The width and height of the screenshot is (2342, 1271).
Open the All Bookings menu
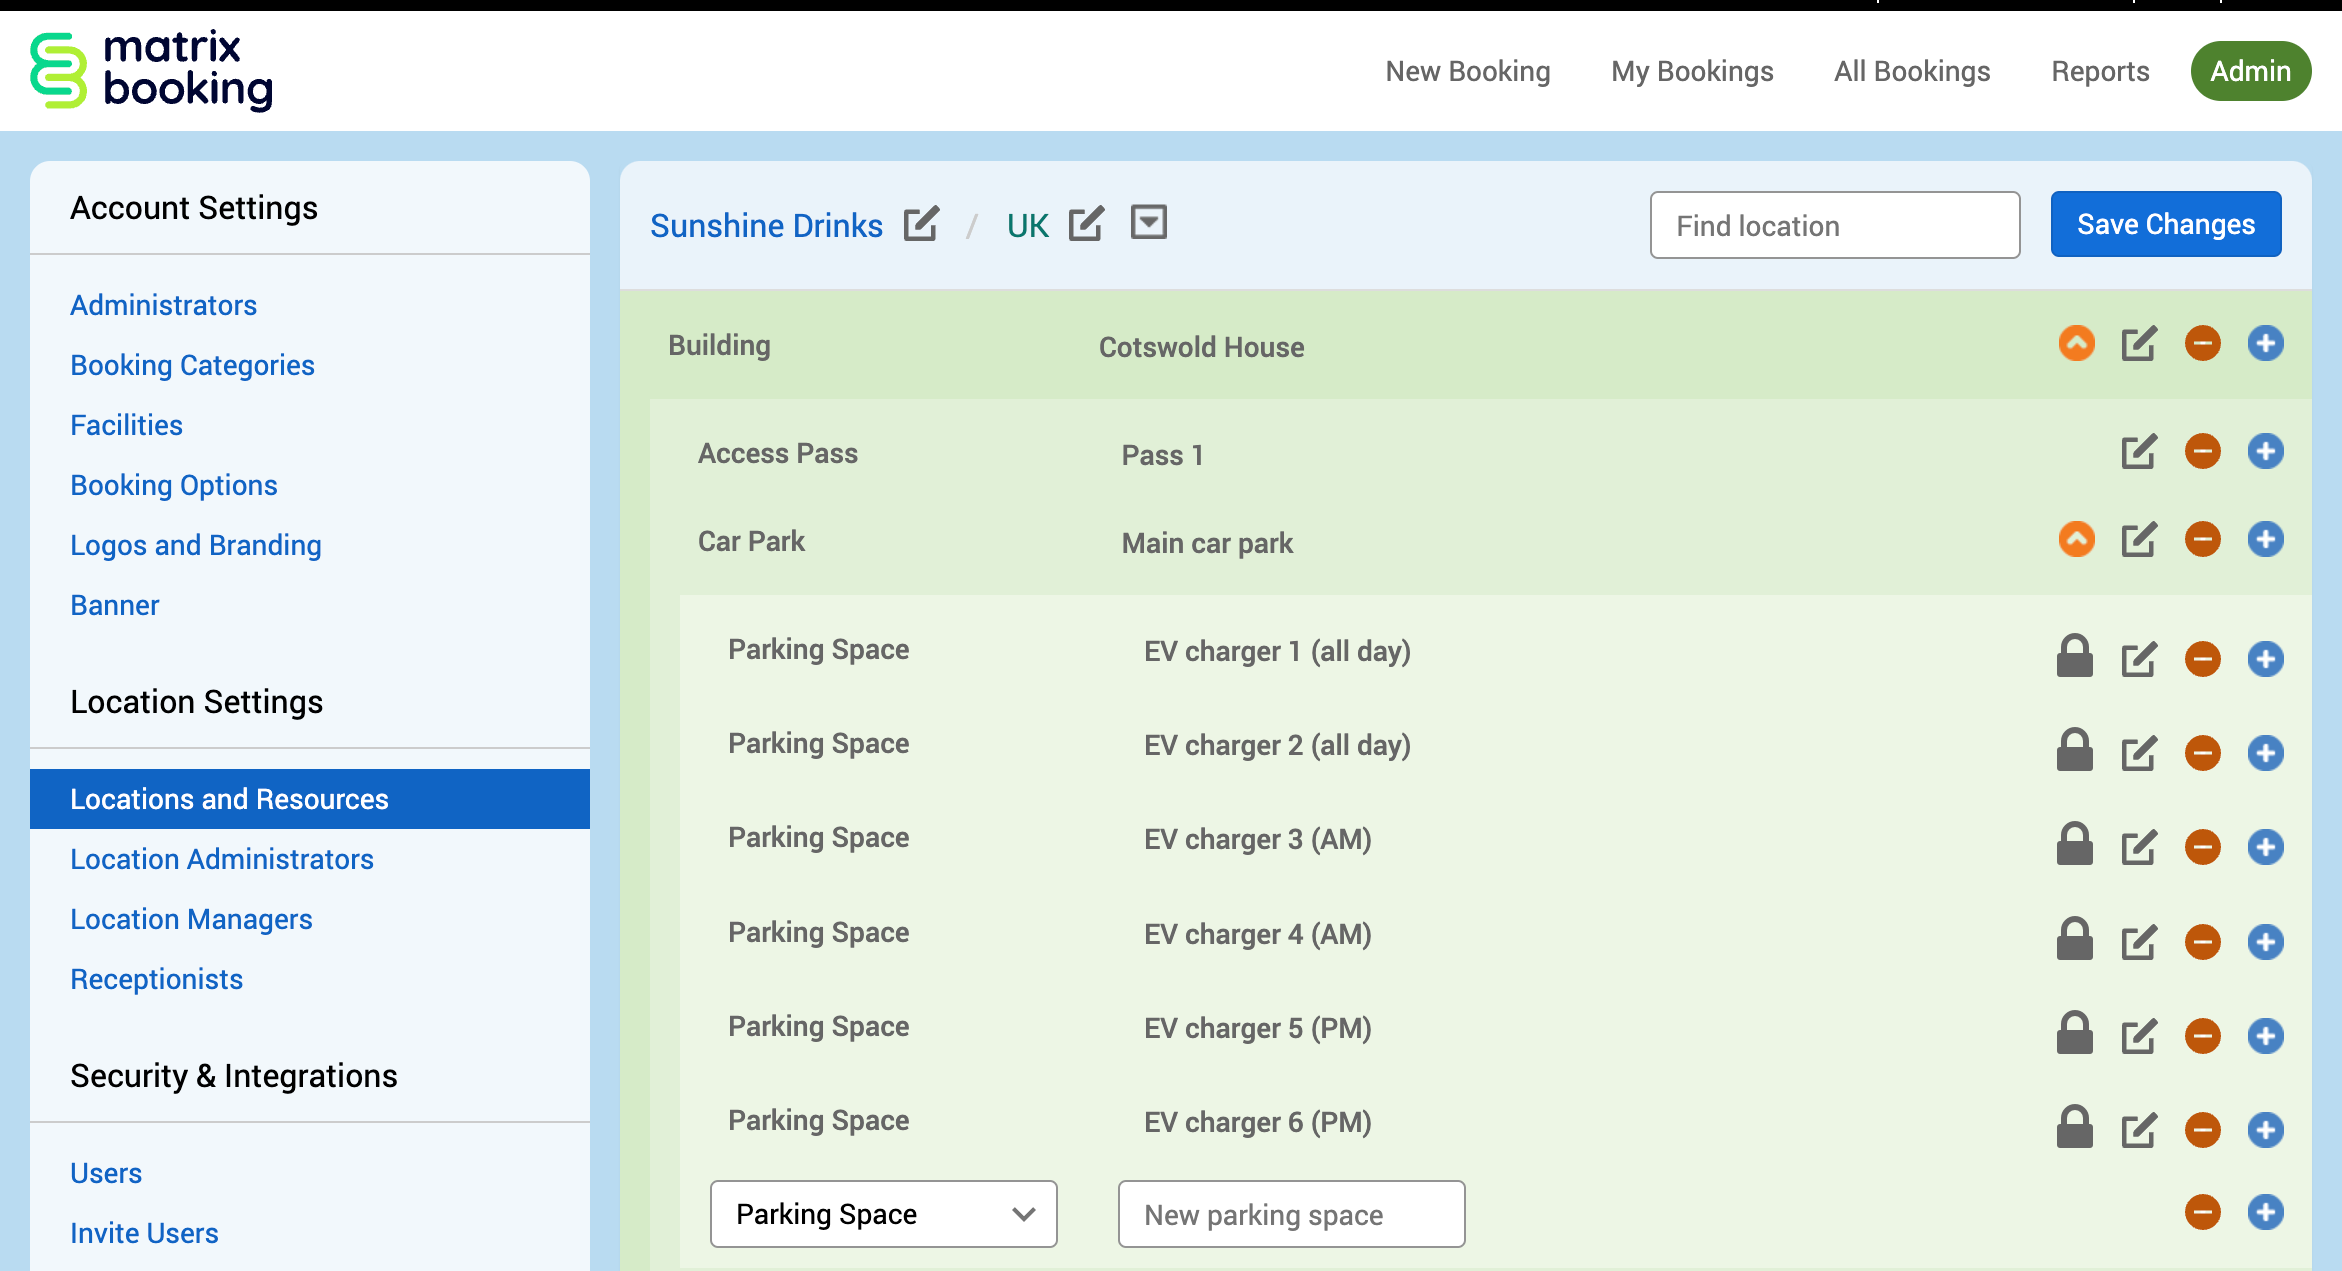click(x=1911, y=71)
